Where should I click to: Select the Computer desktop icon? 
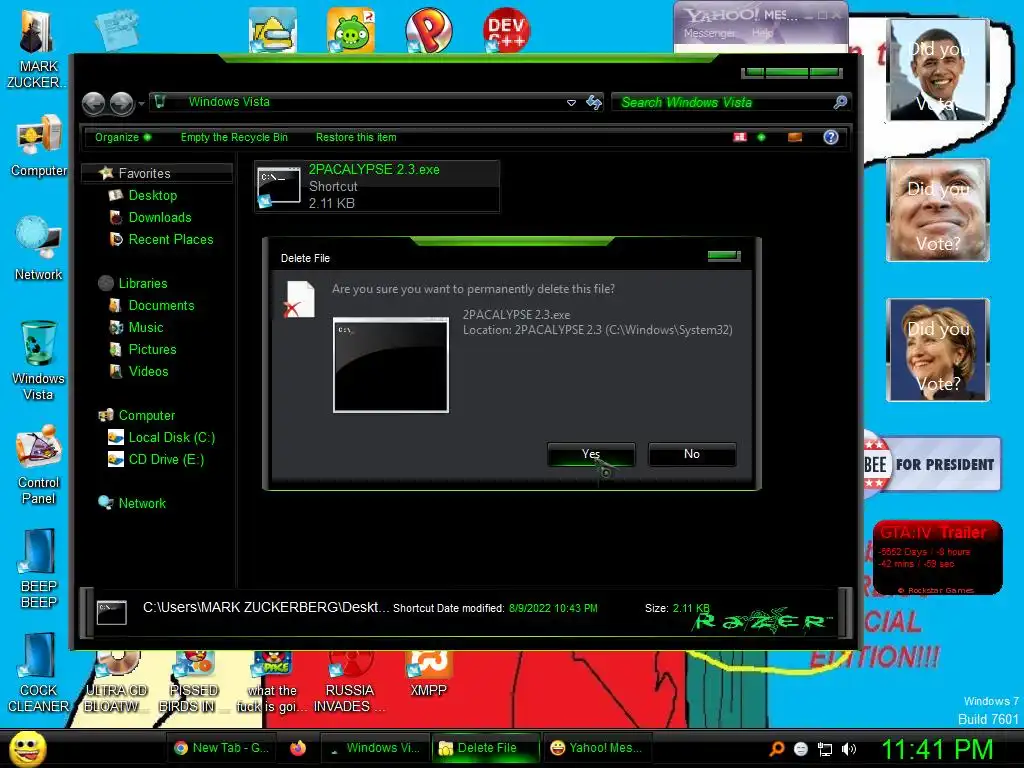(x=39, y=146)
